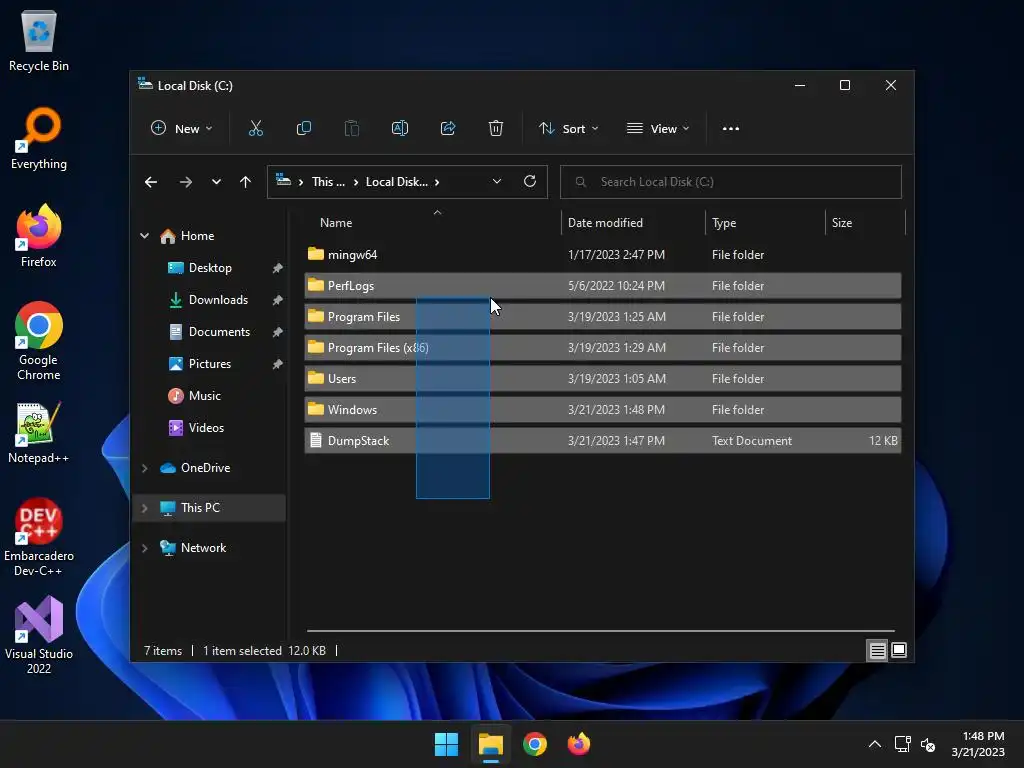Switch to large thumbnails layout icon
Viewport: 1024px width, 768px height.
899,650
